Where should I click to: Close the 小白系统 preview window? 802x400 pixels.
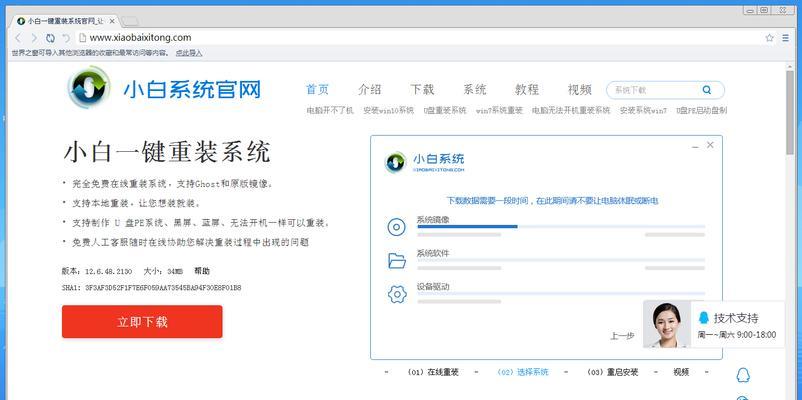[x=710, y=145]
